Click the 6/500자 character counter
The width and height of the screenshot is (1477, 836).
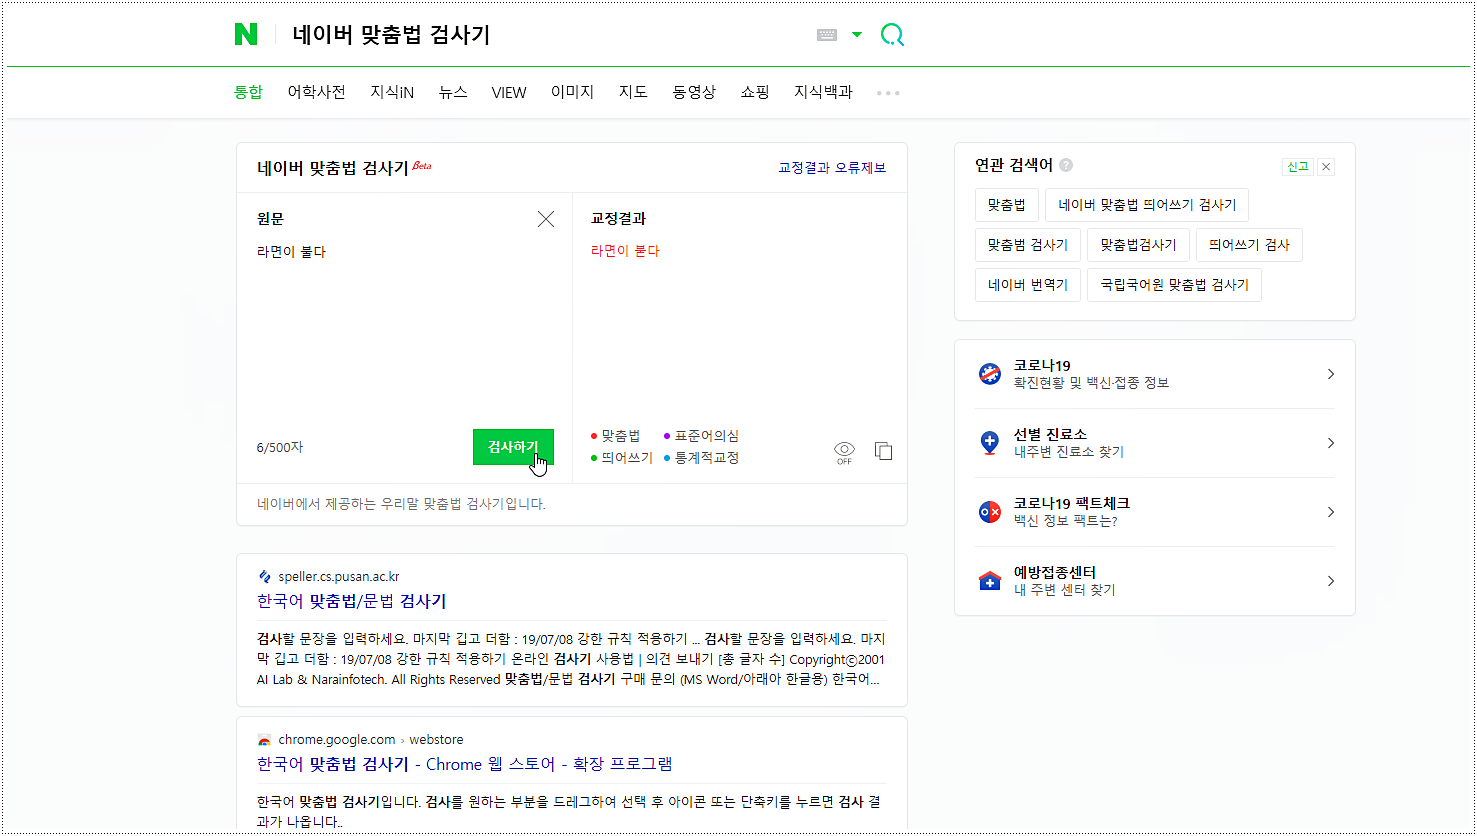coord(280,447)
